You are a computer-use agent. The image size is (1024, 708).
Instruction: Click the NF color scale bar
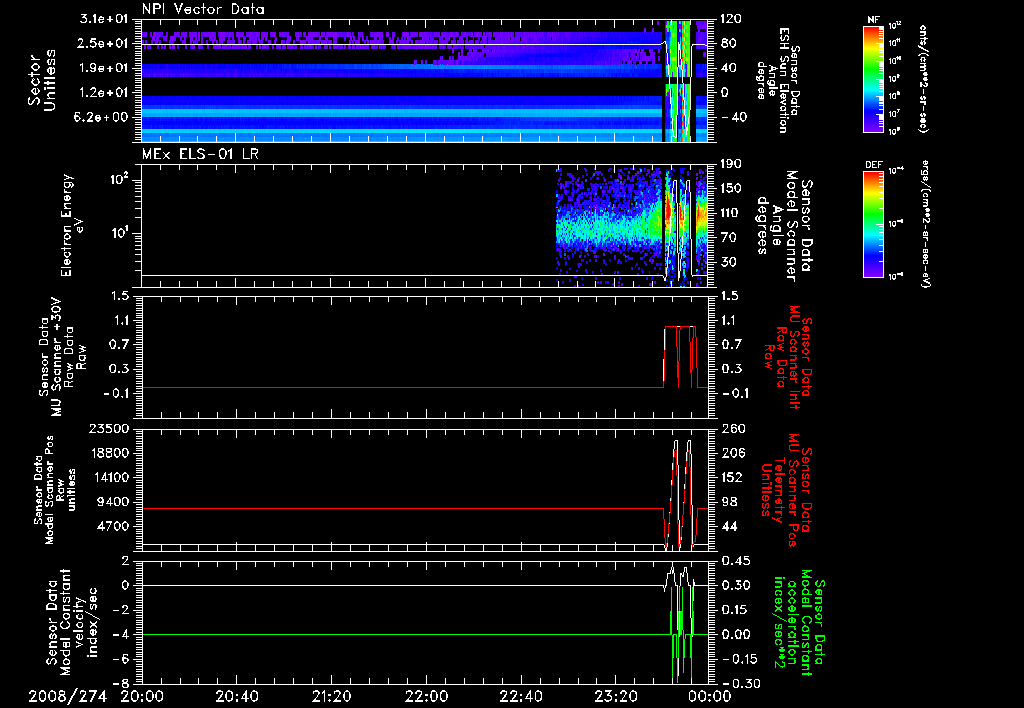[874, 79]
